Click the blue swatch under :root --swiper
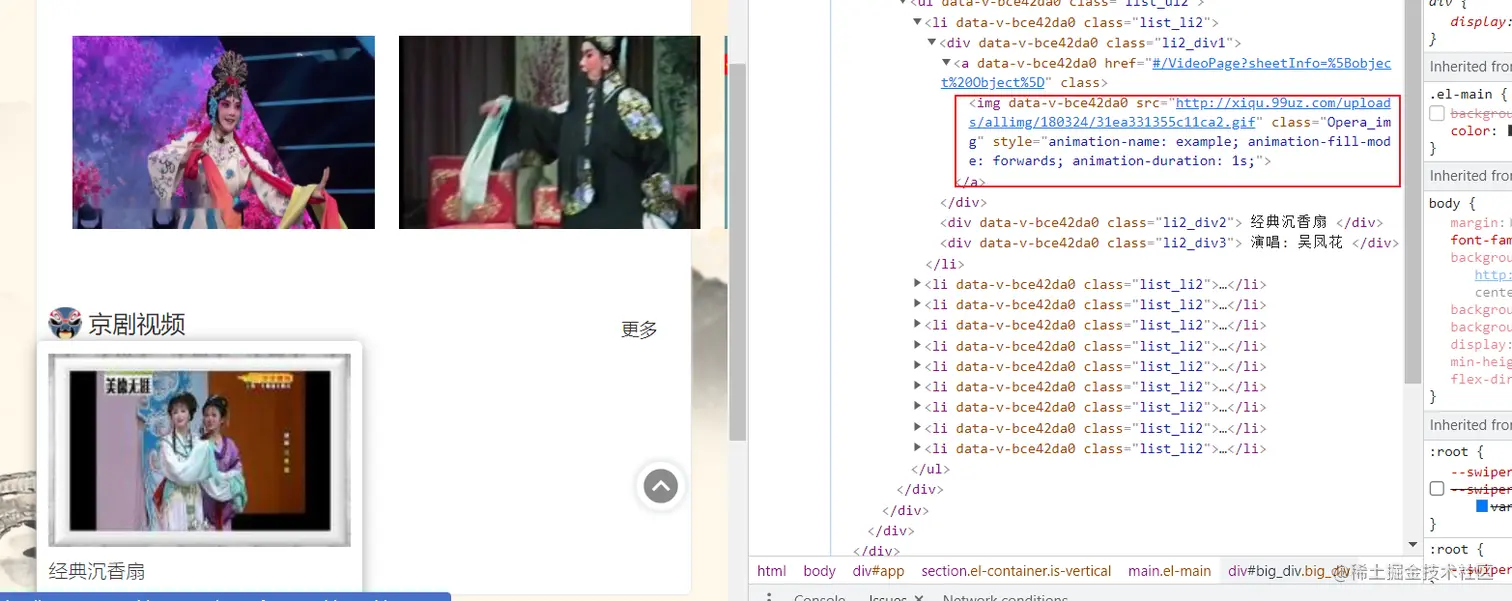This screenshot has width=1512, height=601. 1482,507
